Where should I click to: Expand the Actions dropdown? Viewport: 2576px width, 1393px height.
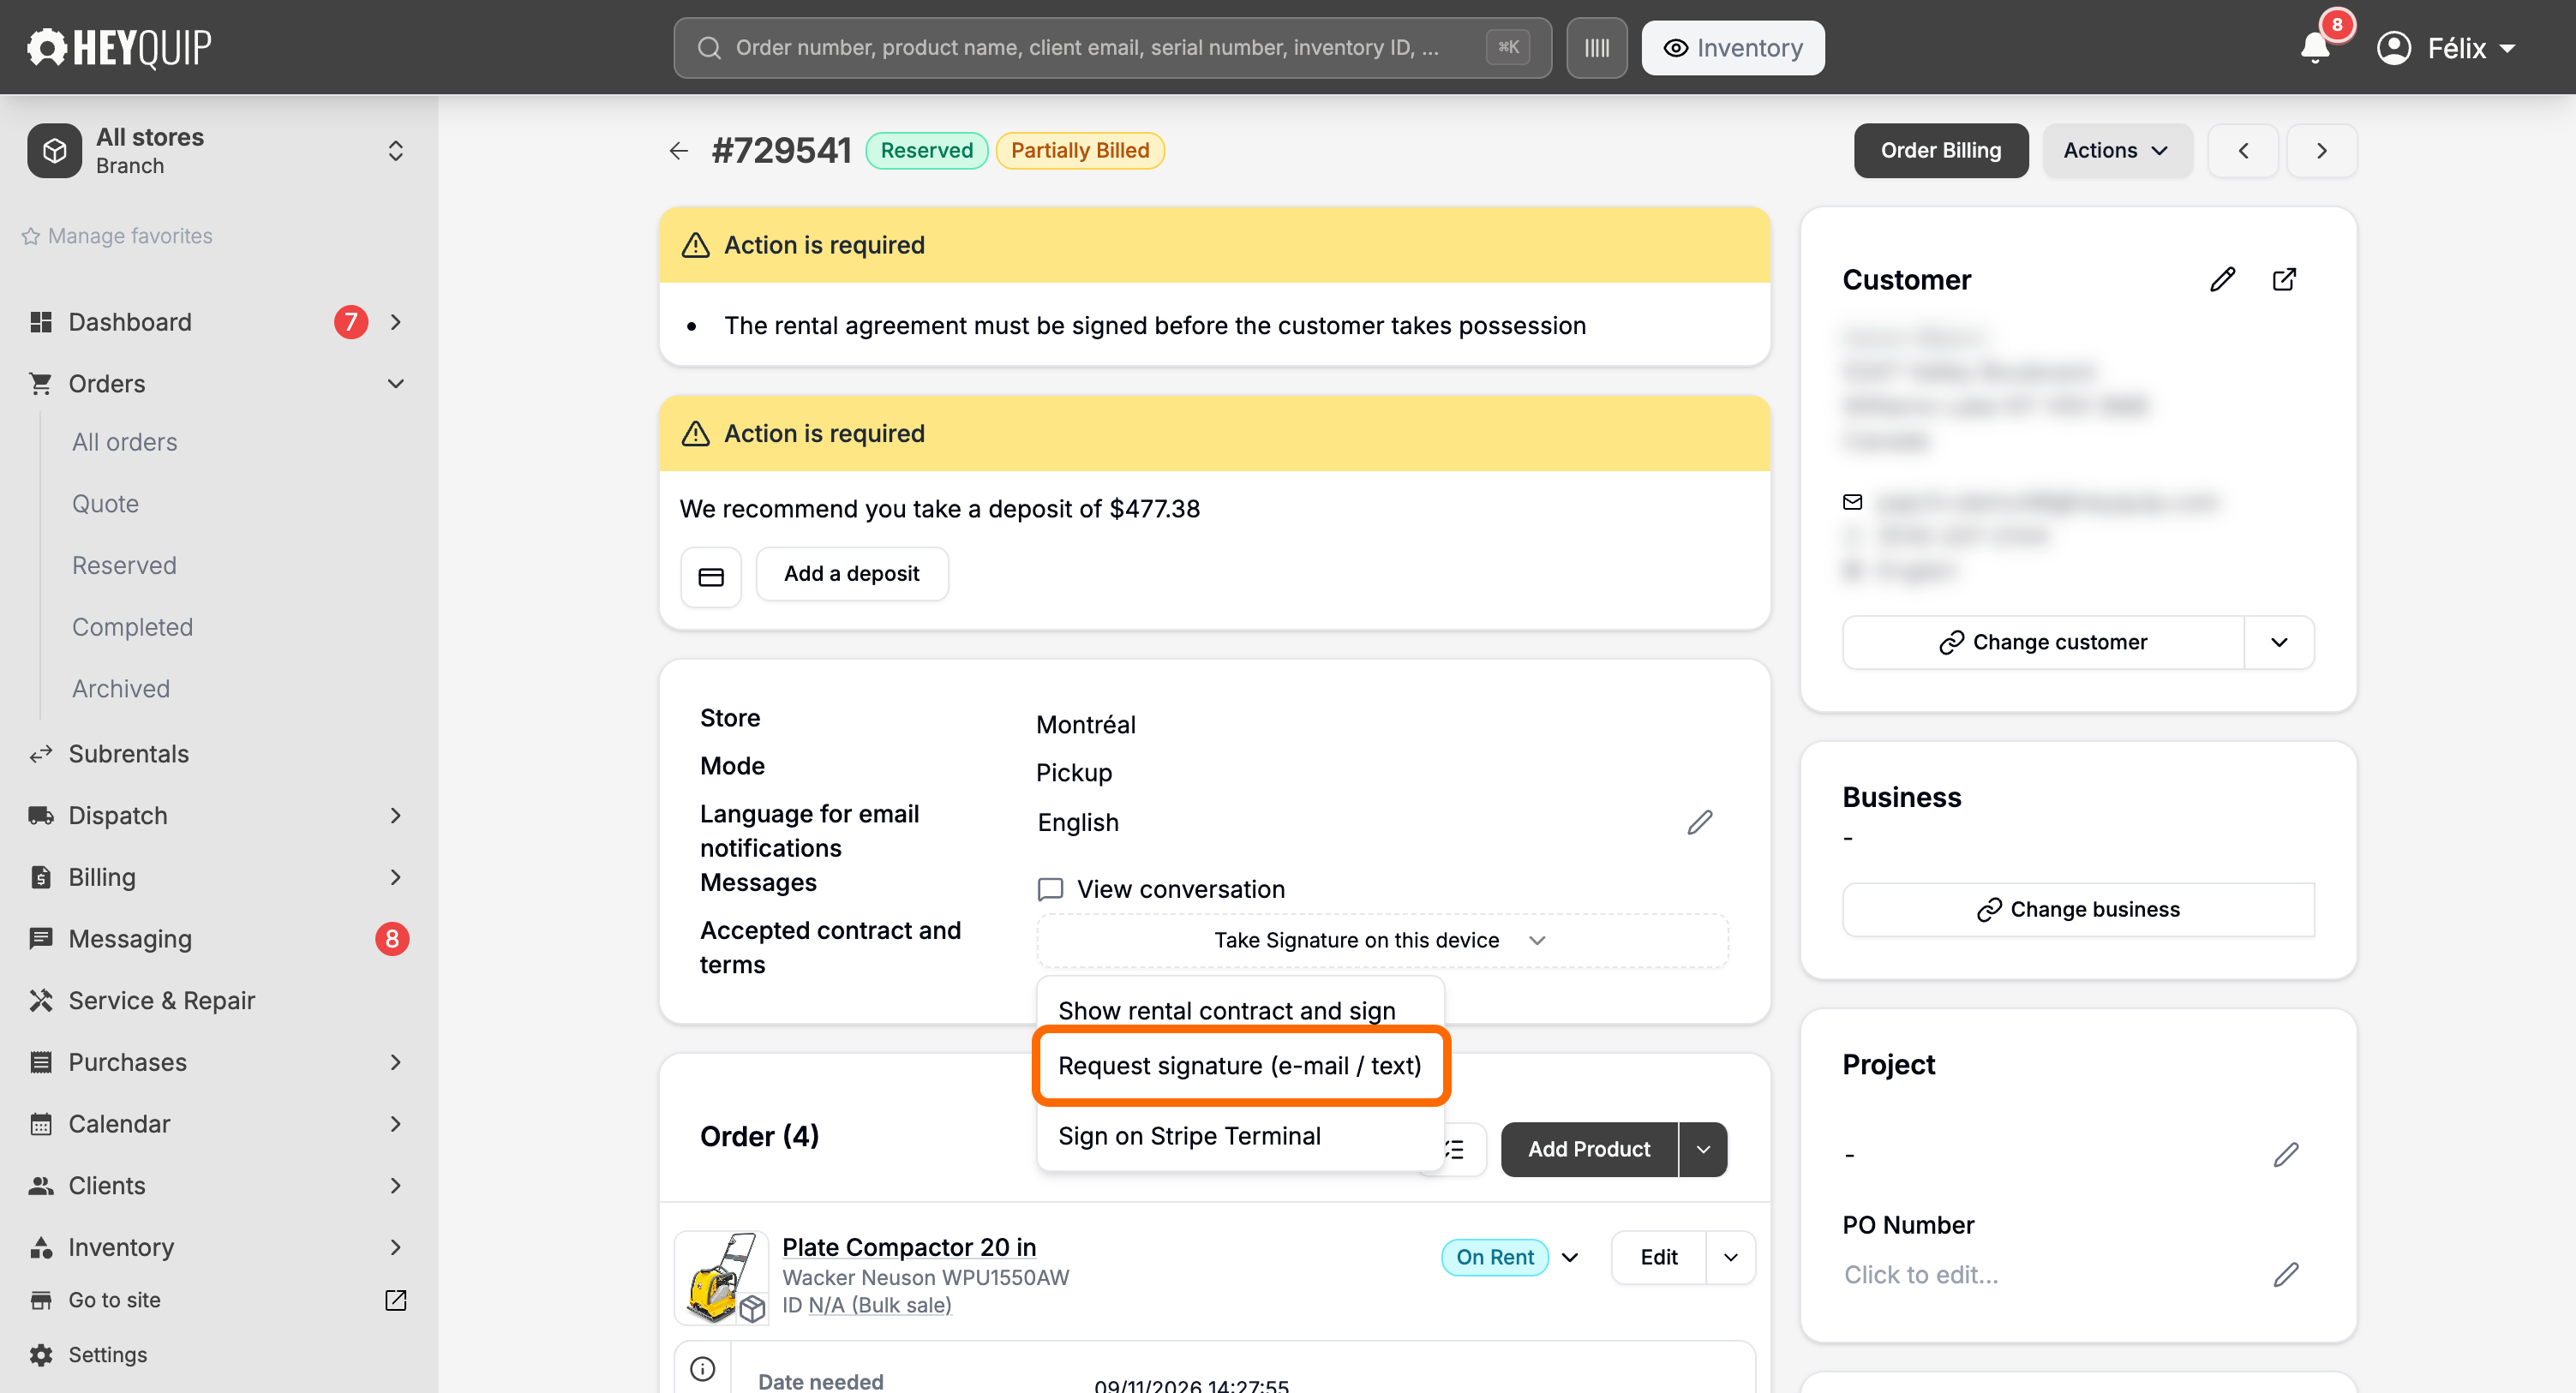tap(2117, 151)
